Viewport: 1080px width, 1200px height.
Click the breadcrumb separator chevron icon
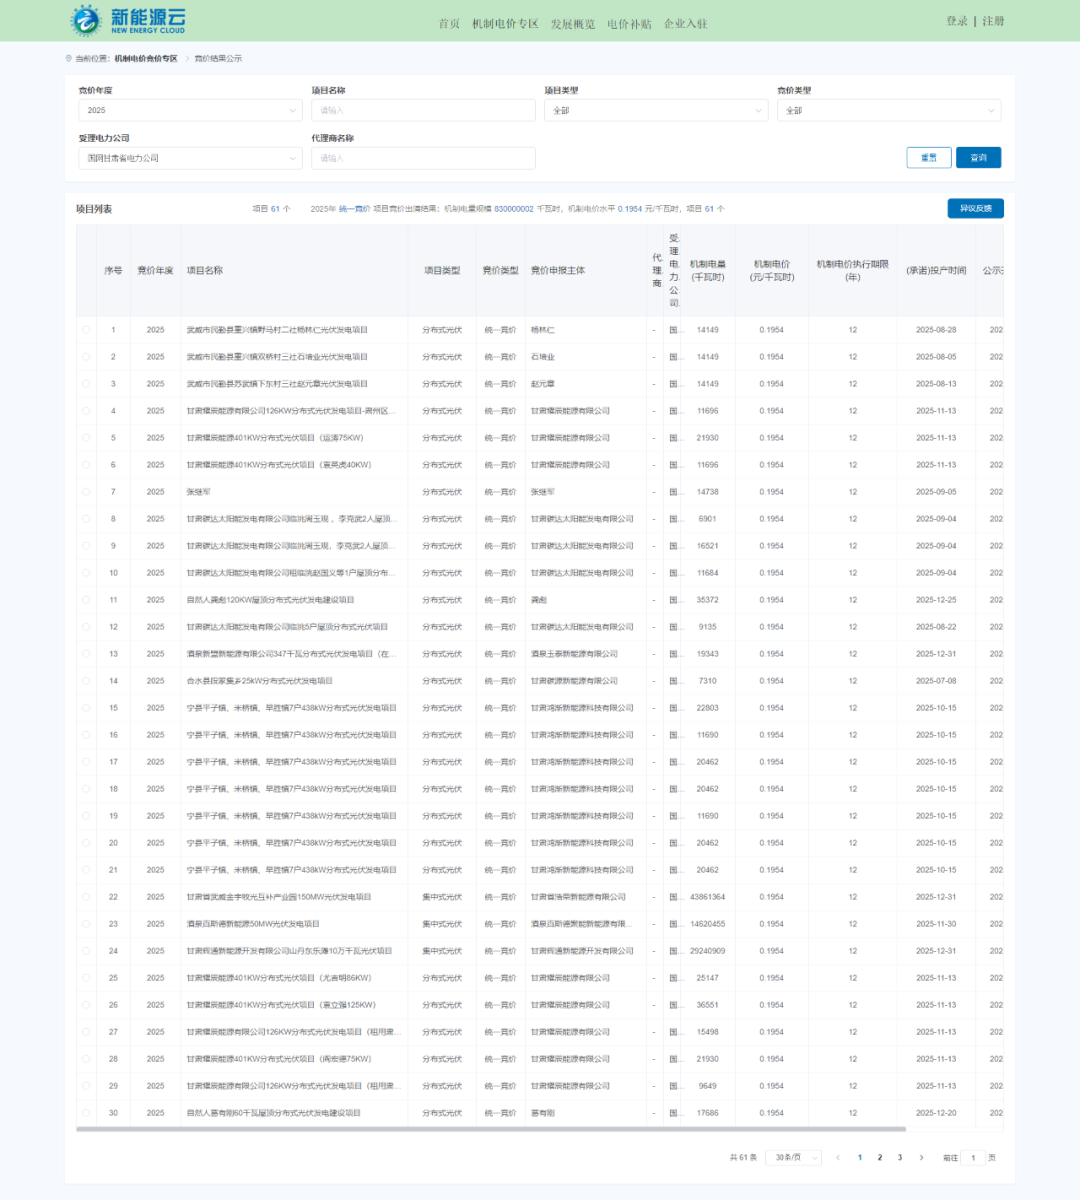186,59
